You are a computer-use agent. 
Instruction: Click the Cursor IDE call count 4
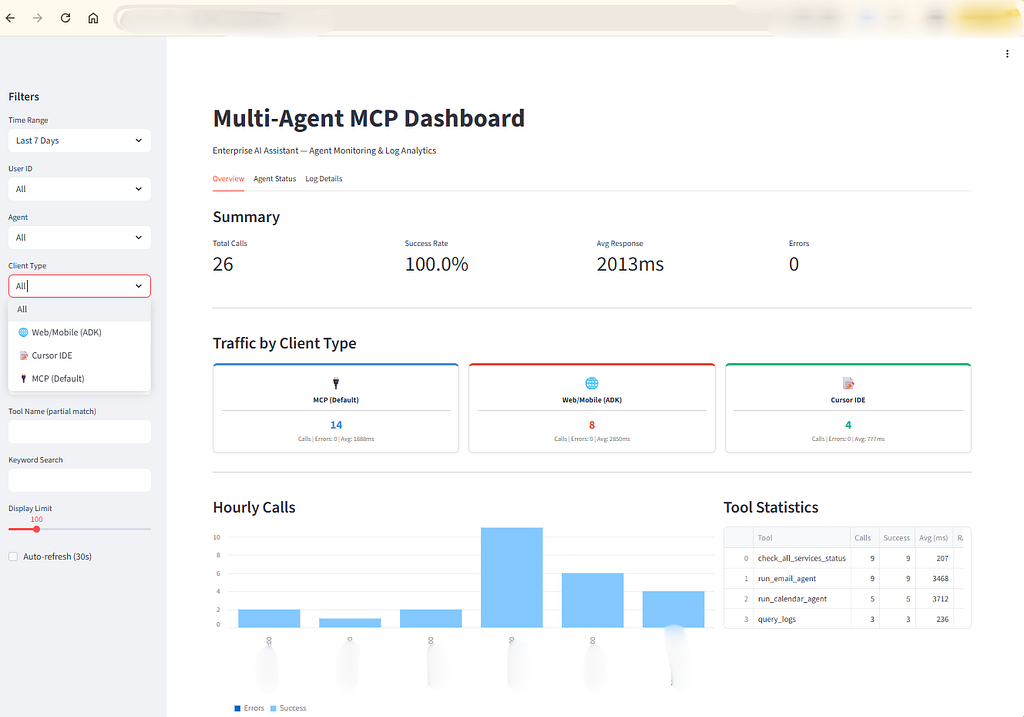848,425
